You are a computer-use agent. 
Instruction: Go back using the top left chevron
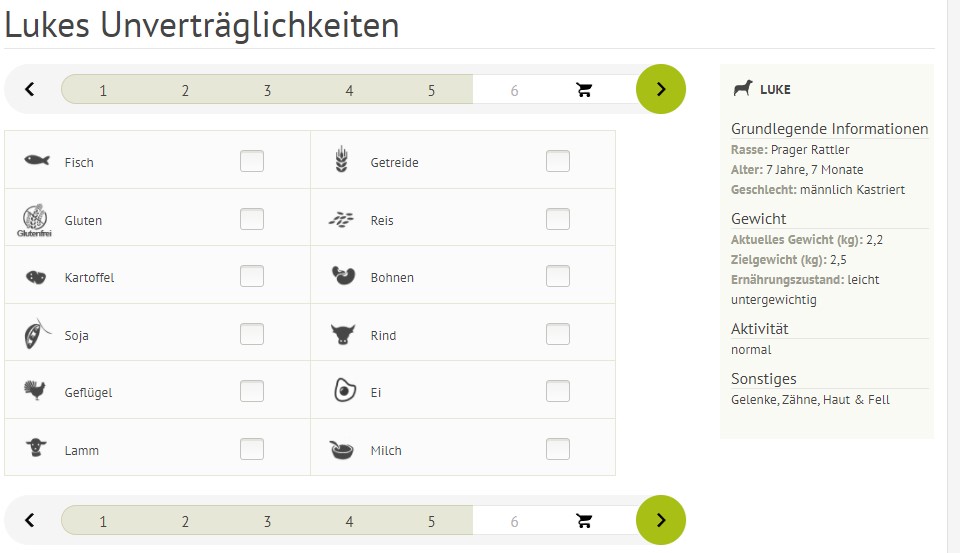[30, 89]
